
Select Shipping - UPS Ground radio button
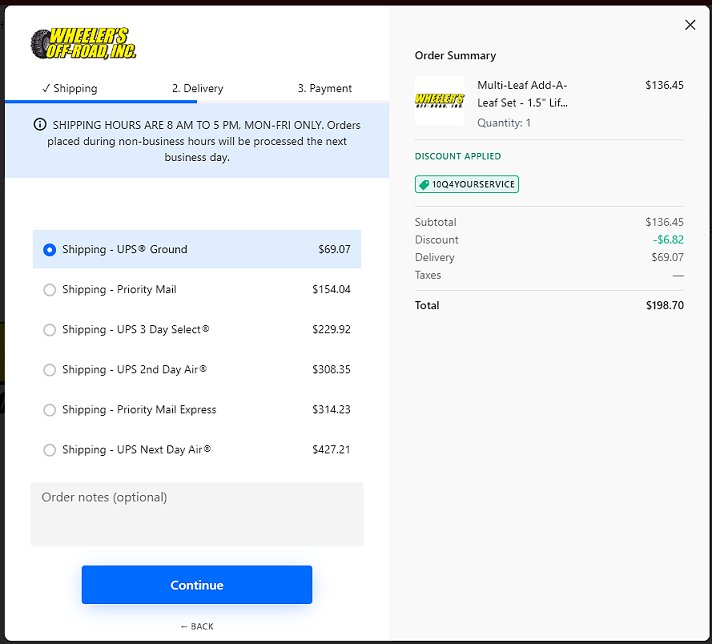pos(49,250)
